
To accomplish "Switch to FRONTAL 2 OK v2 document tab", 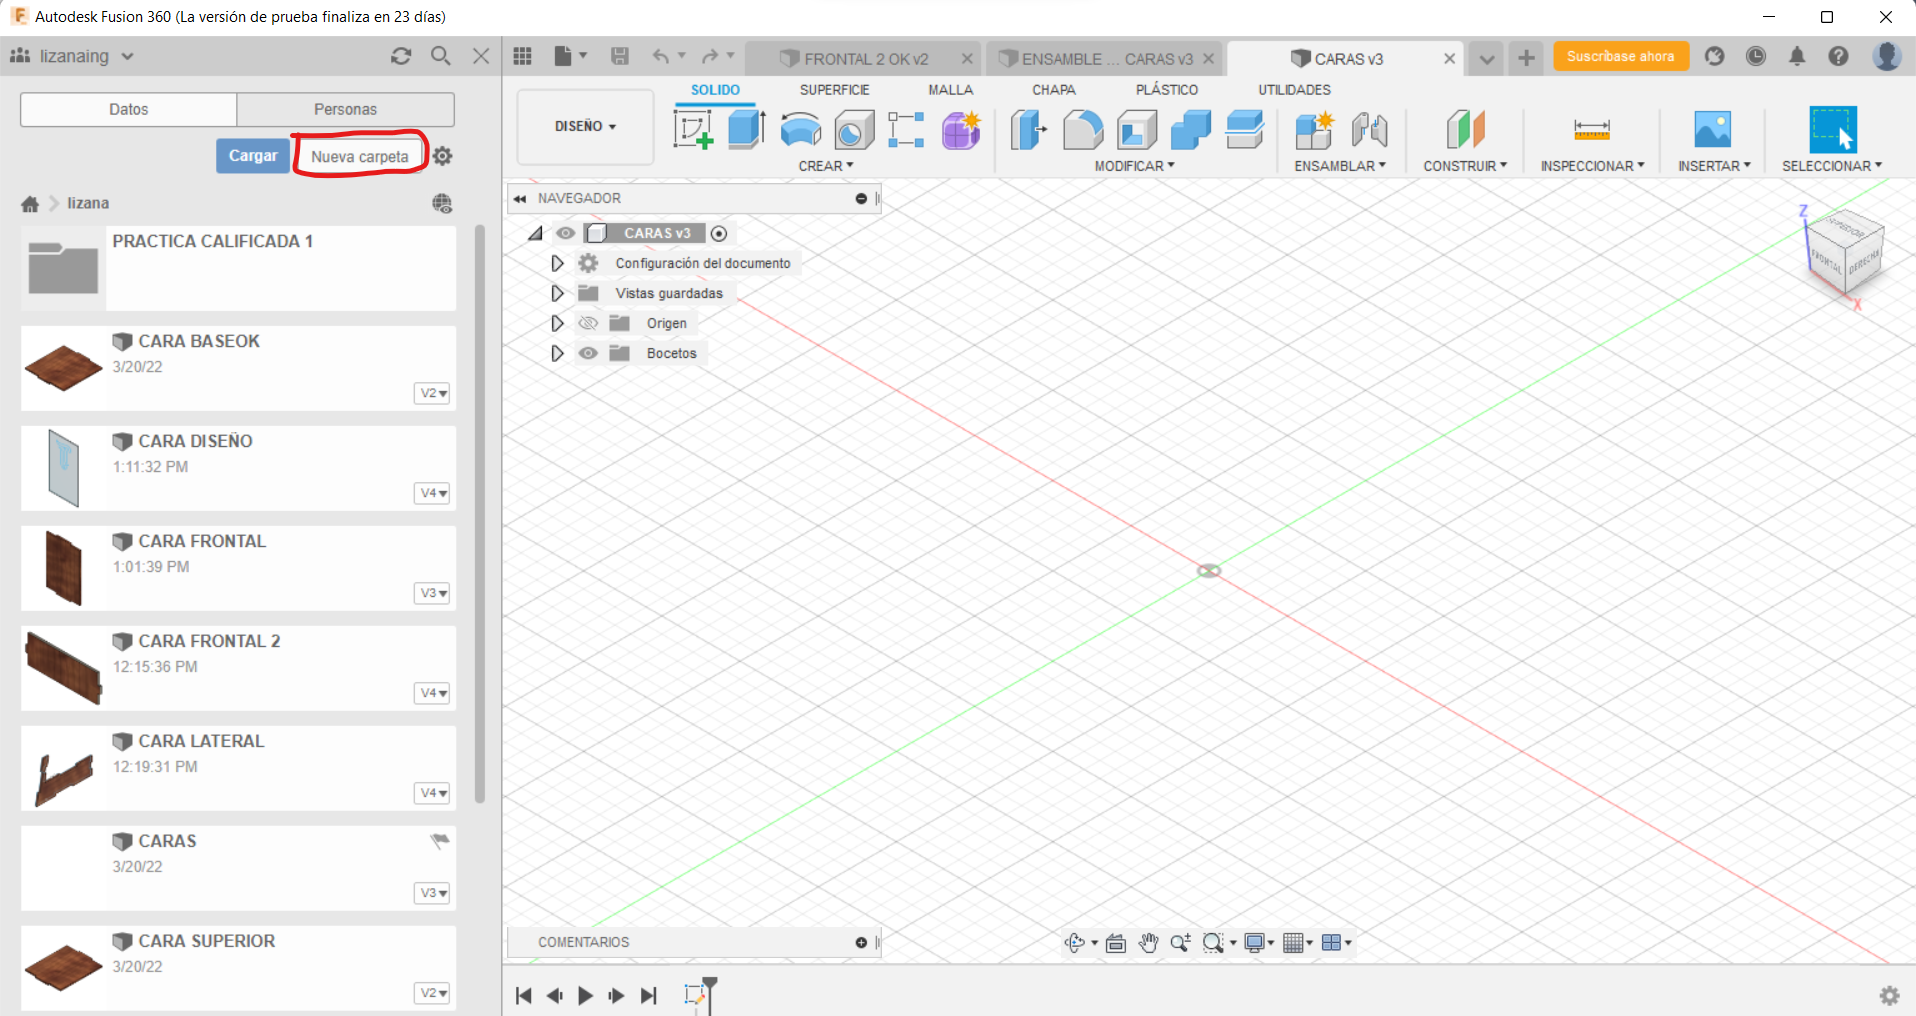I will [864, 59].
